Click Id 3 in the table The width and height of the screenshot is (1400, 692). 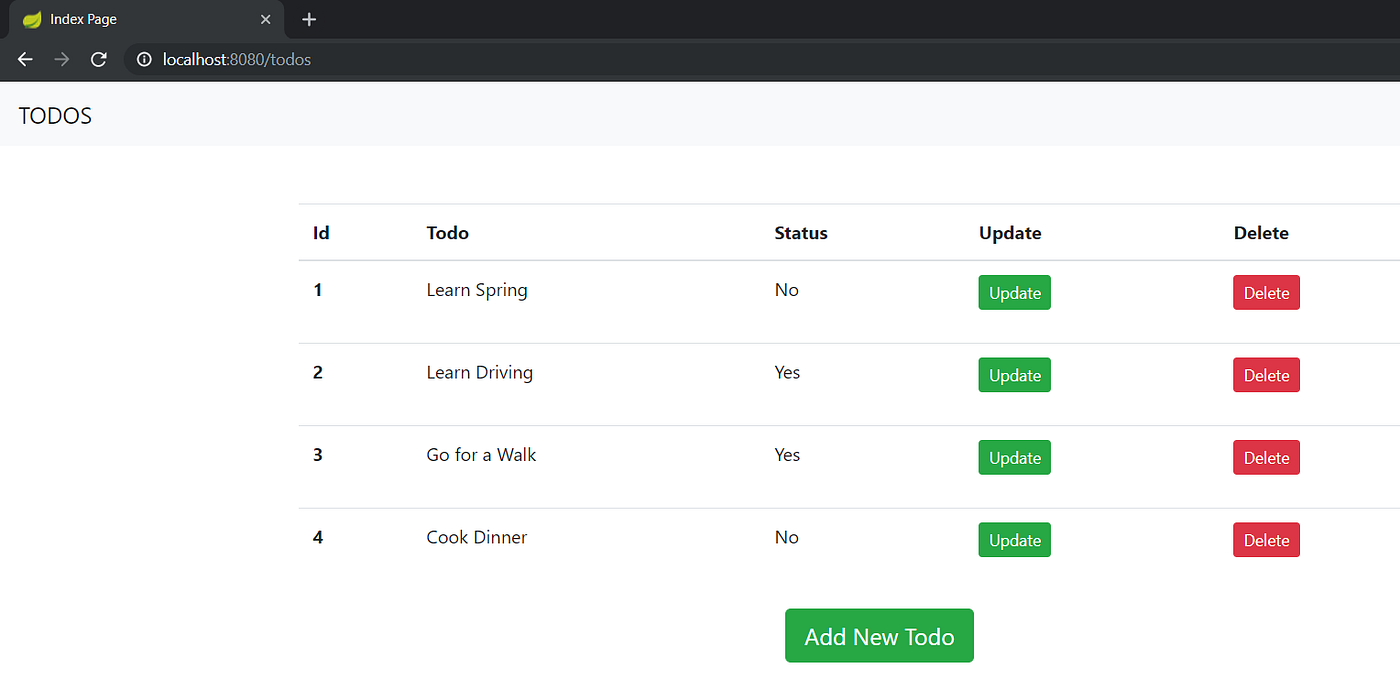318,455
